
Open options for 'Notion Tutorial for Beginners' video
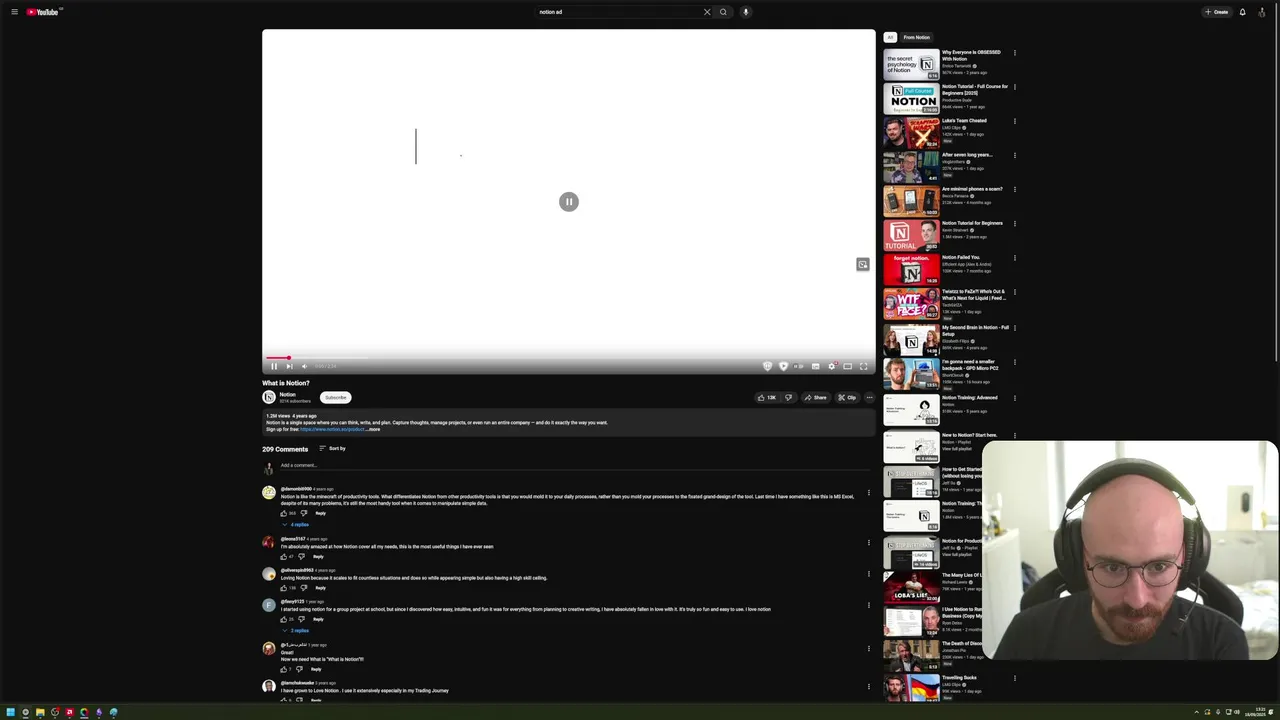(1015, 224)
